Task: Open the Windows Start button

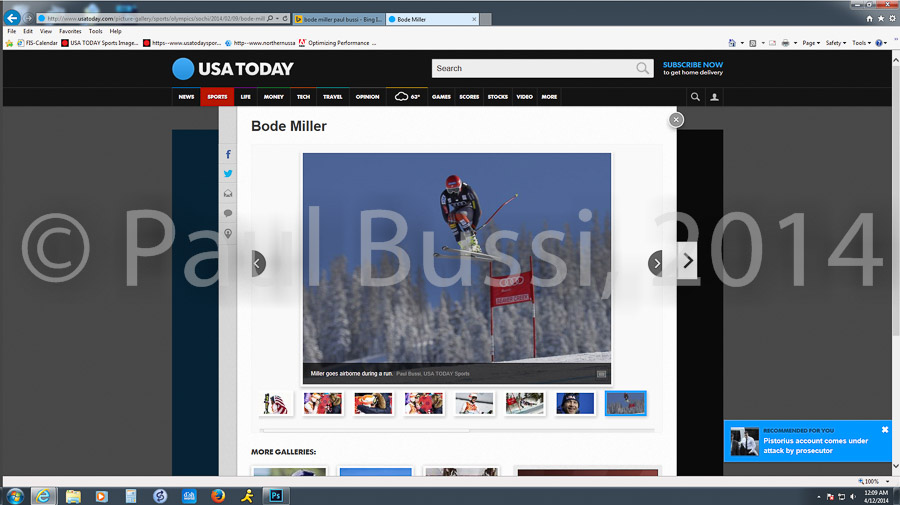Action: (x=15, y=496)
